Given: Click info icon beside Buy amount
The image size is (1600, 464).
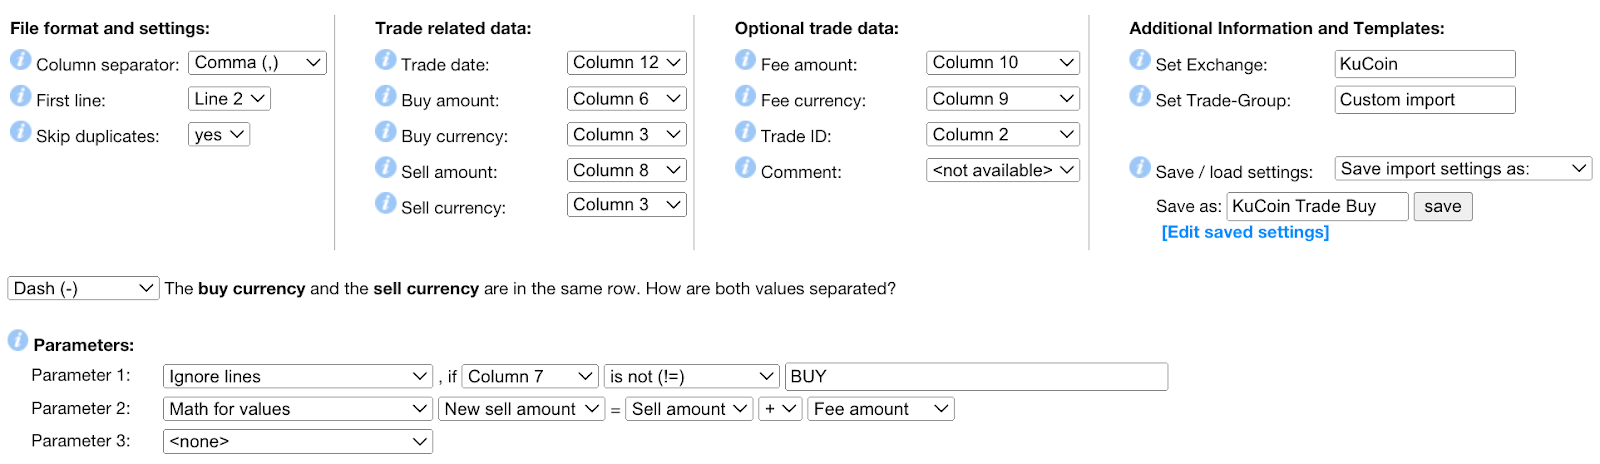Looking at the screenshot, I should tap(385, 96).
